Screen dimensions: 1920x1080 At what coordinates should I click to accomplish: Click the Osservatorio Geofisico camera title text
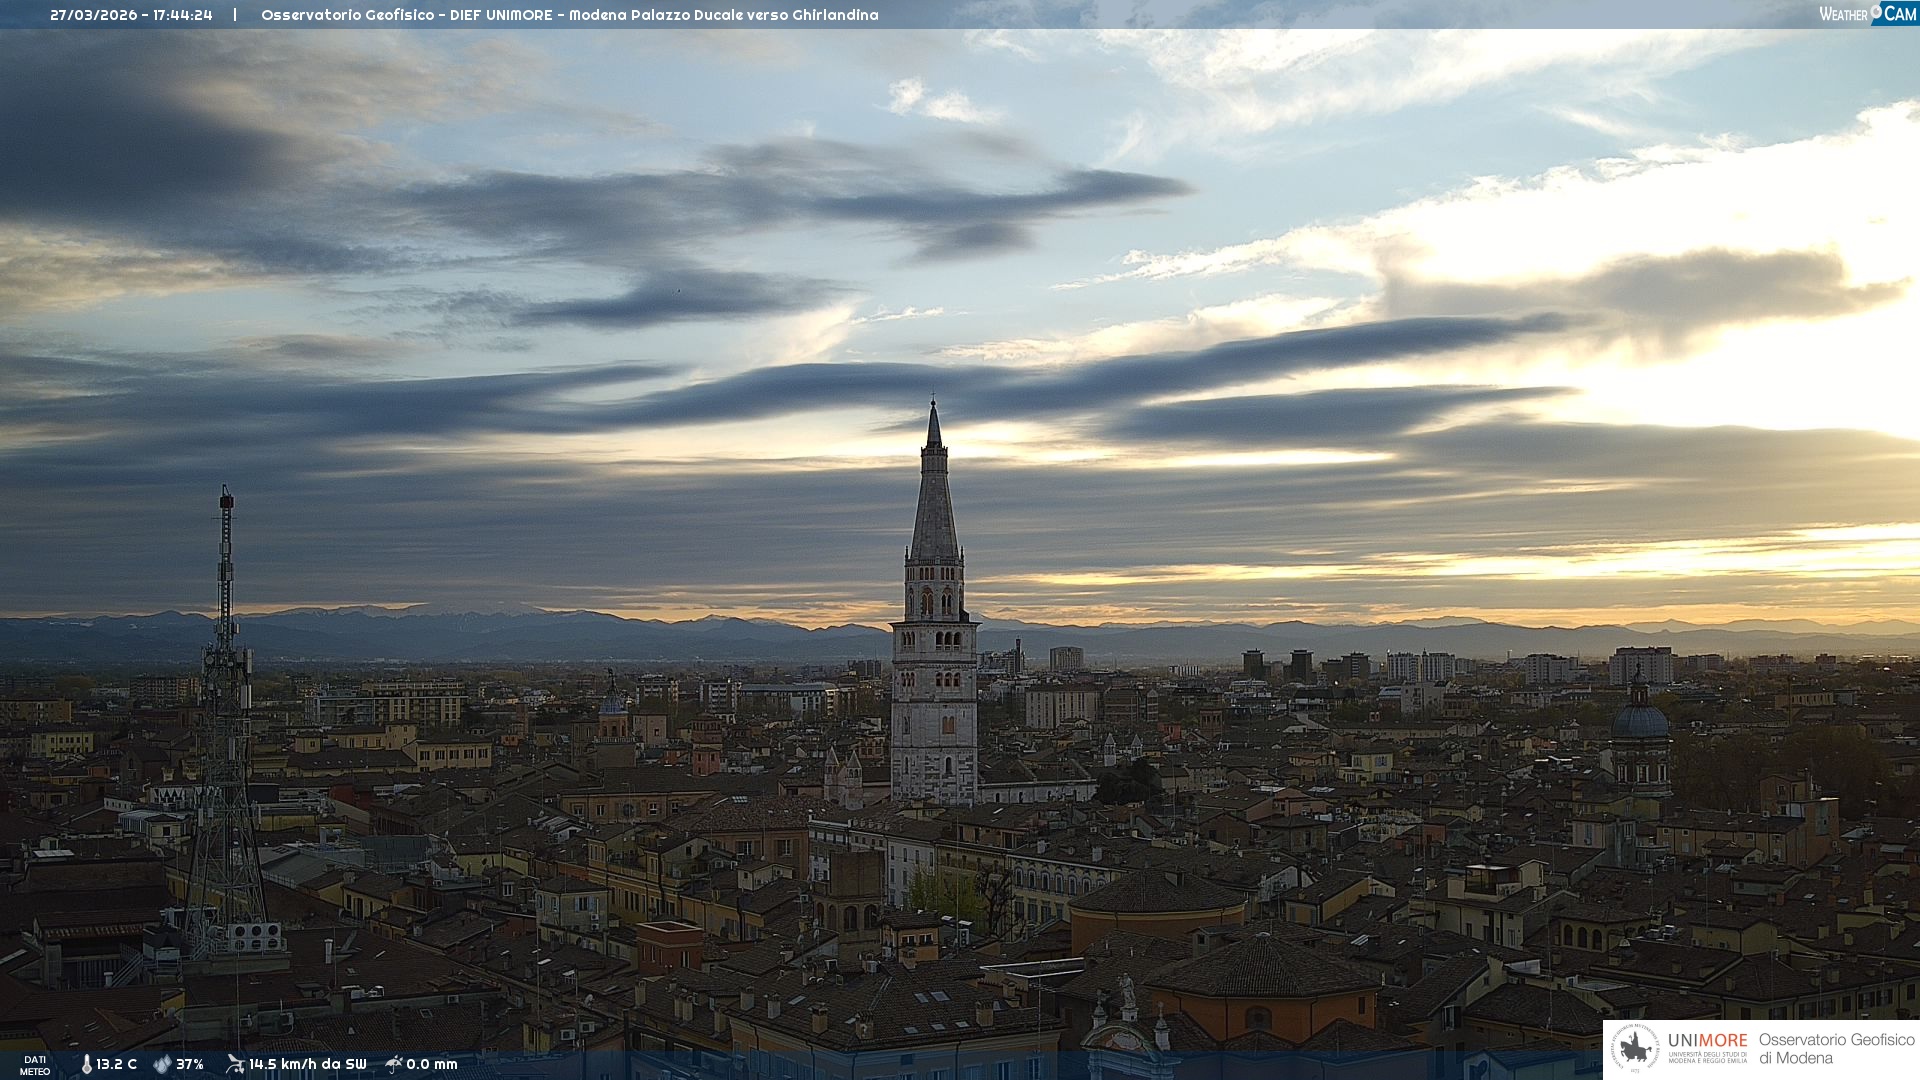[569, 15]
